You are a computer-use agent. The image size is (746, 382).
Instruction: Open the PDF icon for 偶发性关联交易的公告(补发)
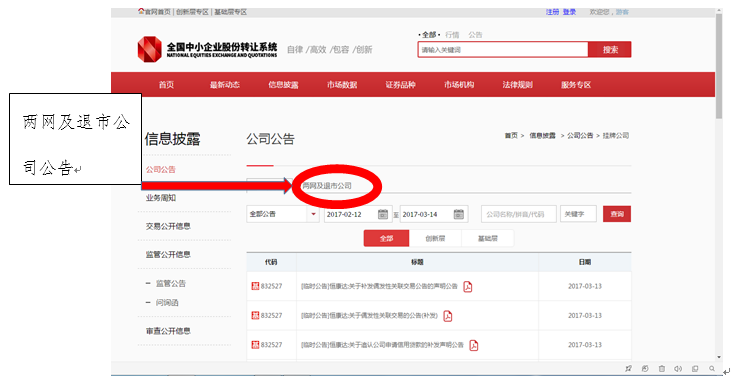pos(448,316)
